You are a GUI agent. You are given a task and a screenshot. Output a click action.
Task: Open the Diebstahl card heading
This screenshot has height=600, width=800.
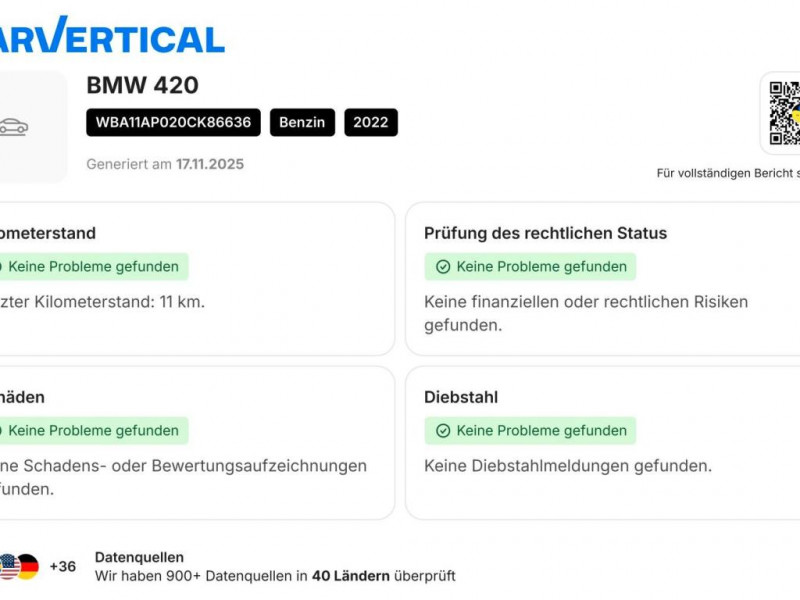click(461, 397)
